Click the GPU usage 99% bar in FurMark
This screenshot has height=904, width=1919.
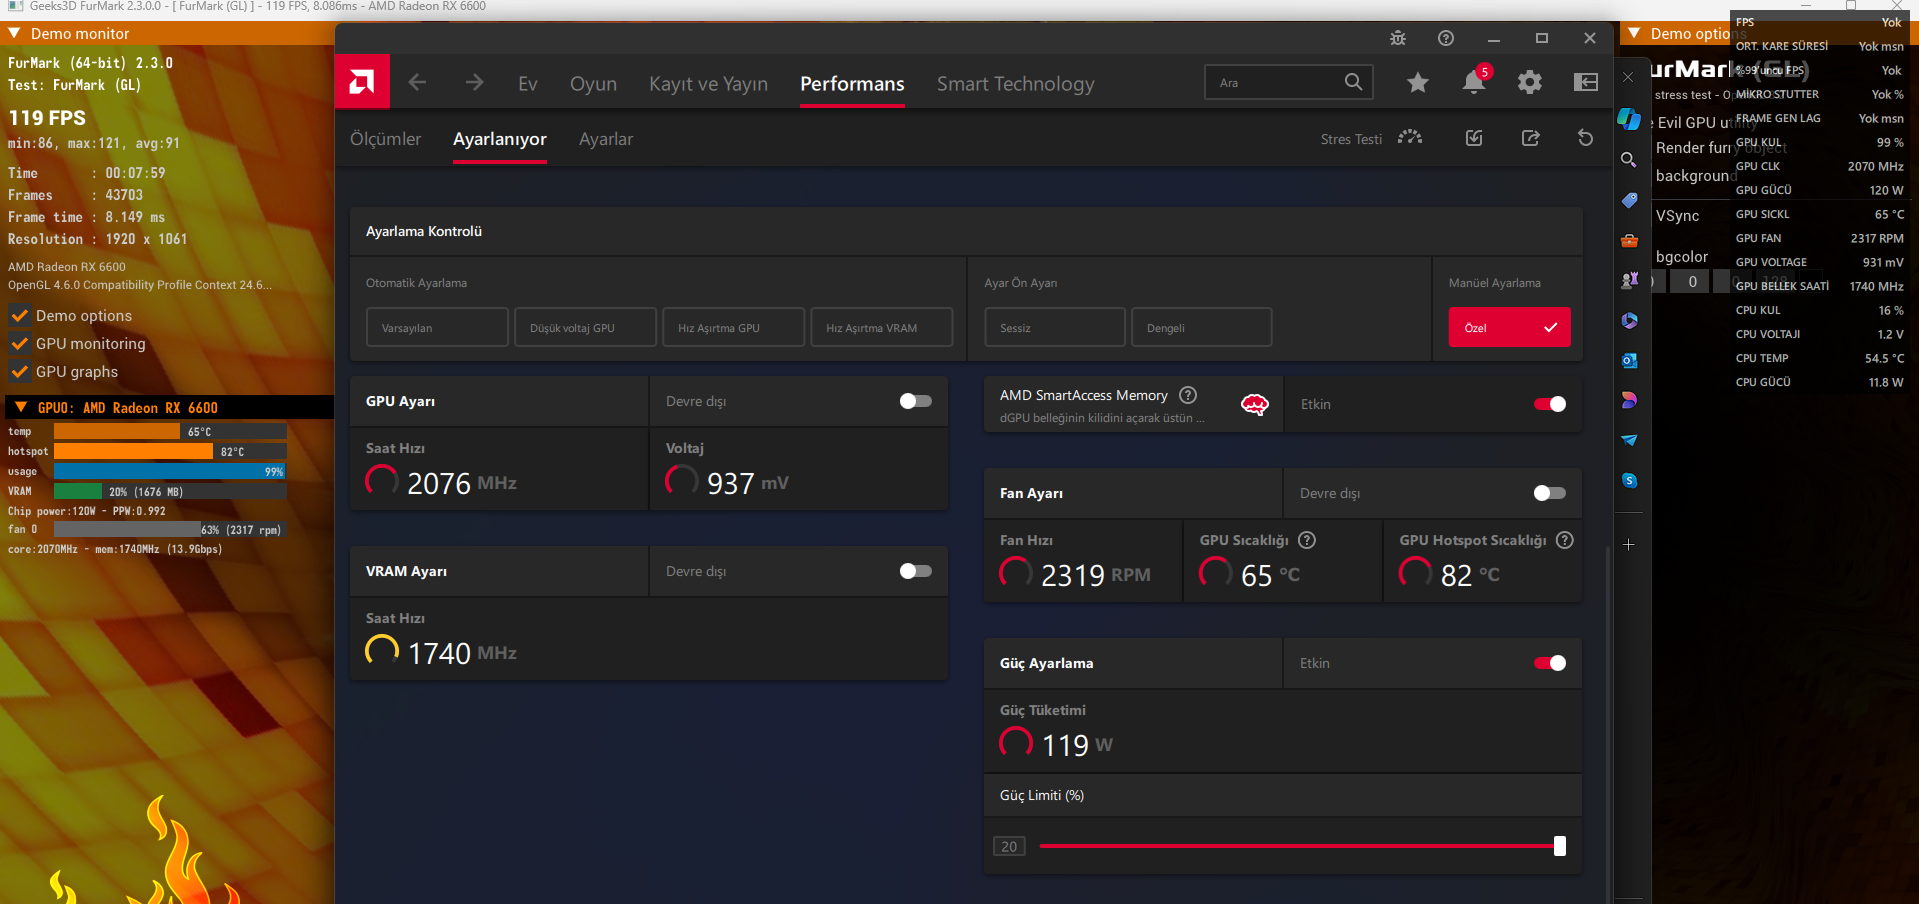[170, 471]
